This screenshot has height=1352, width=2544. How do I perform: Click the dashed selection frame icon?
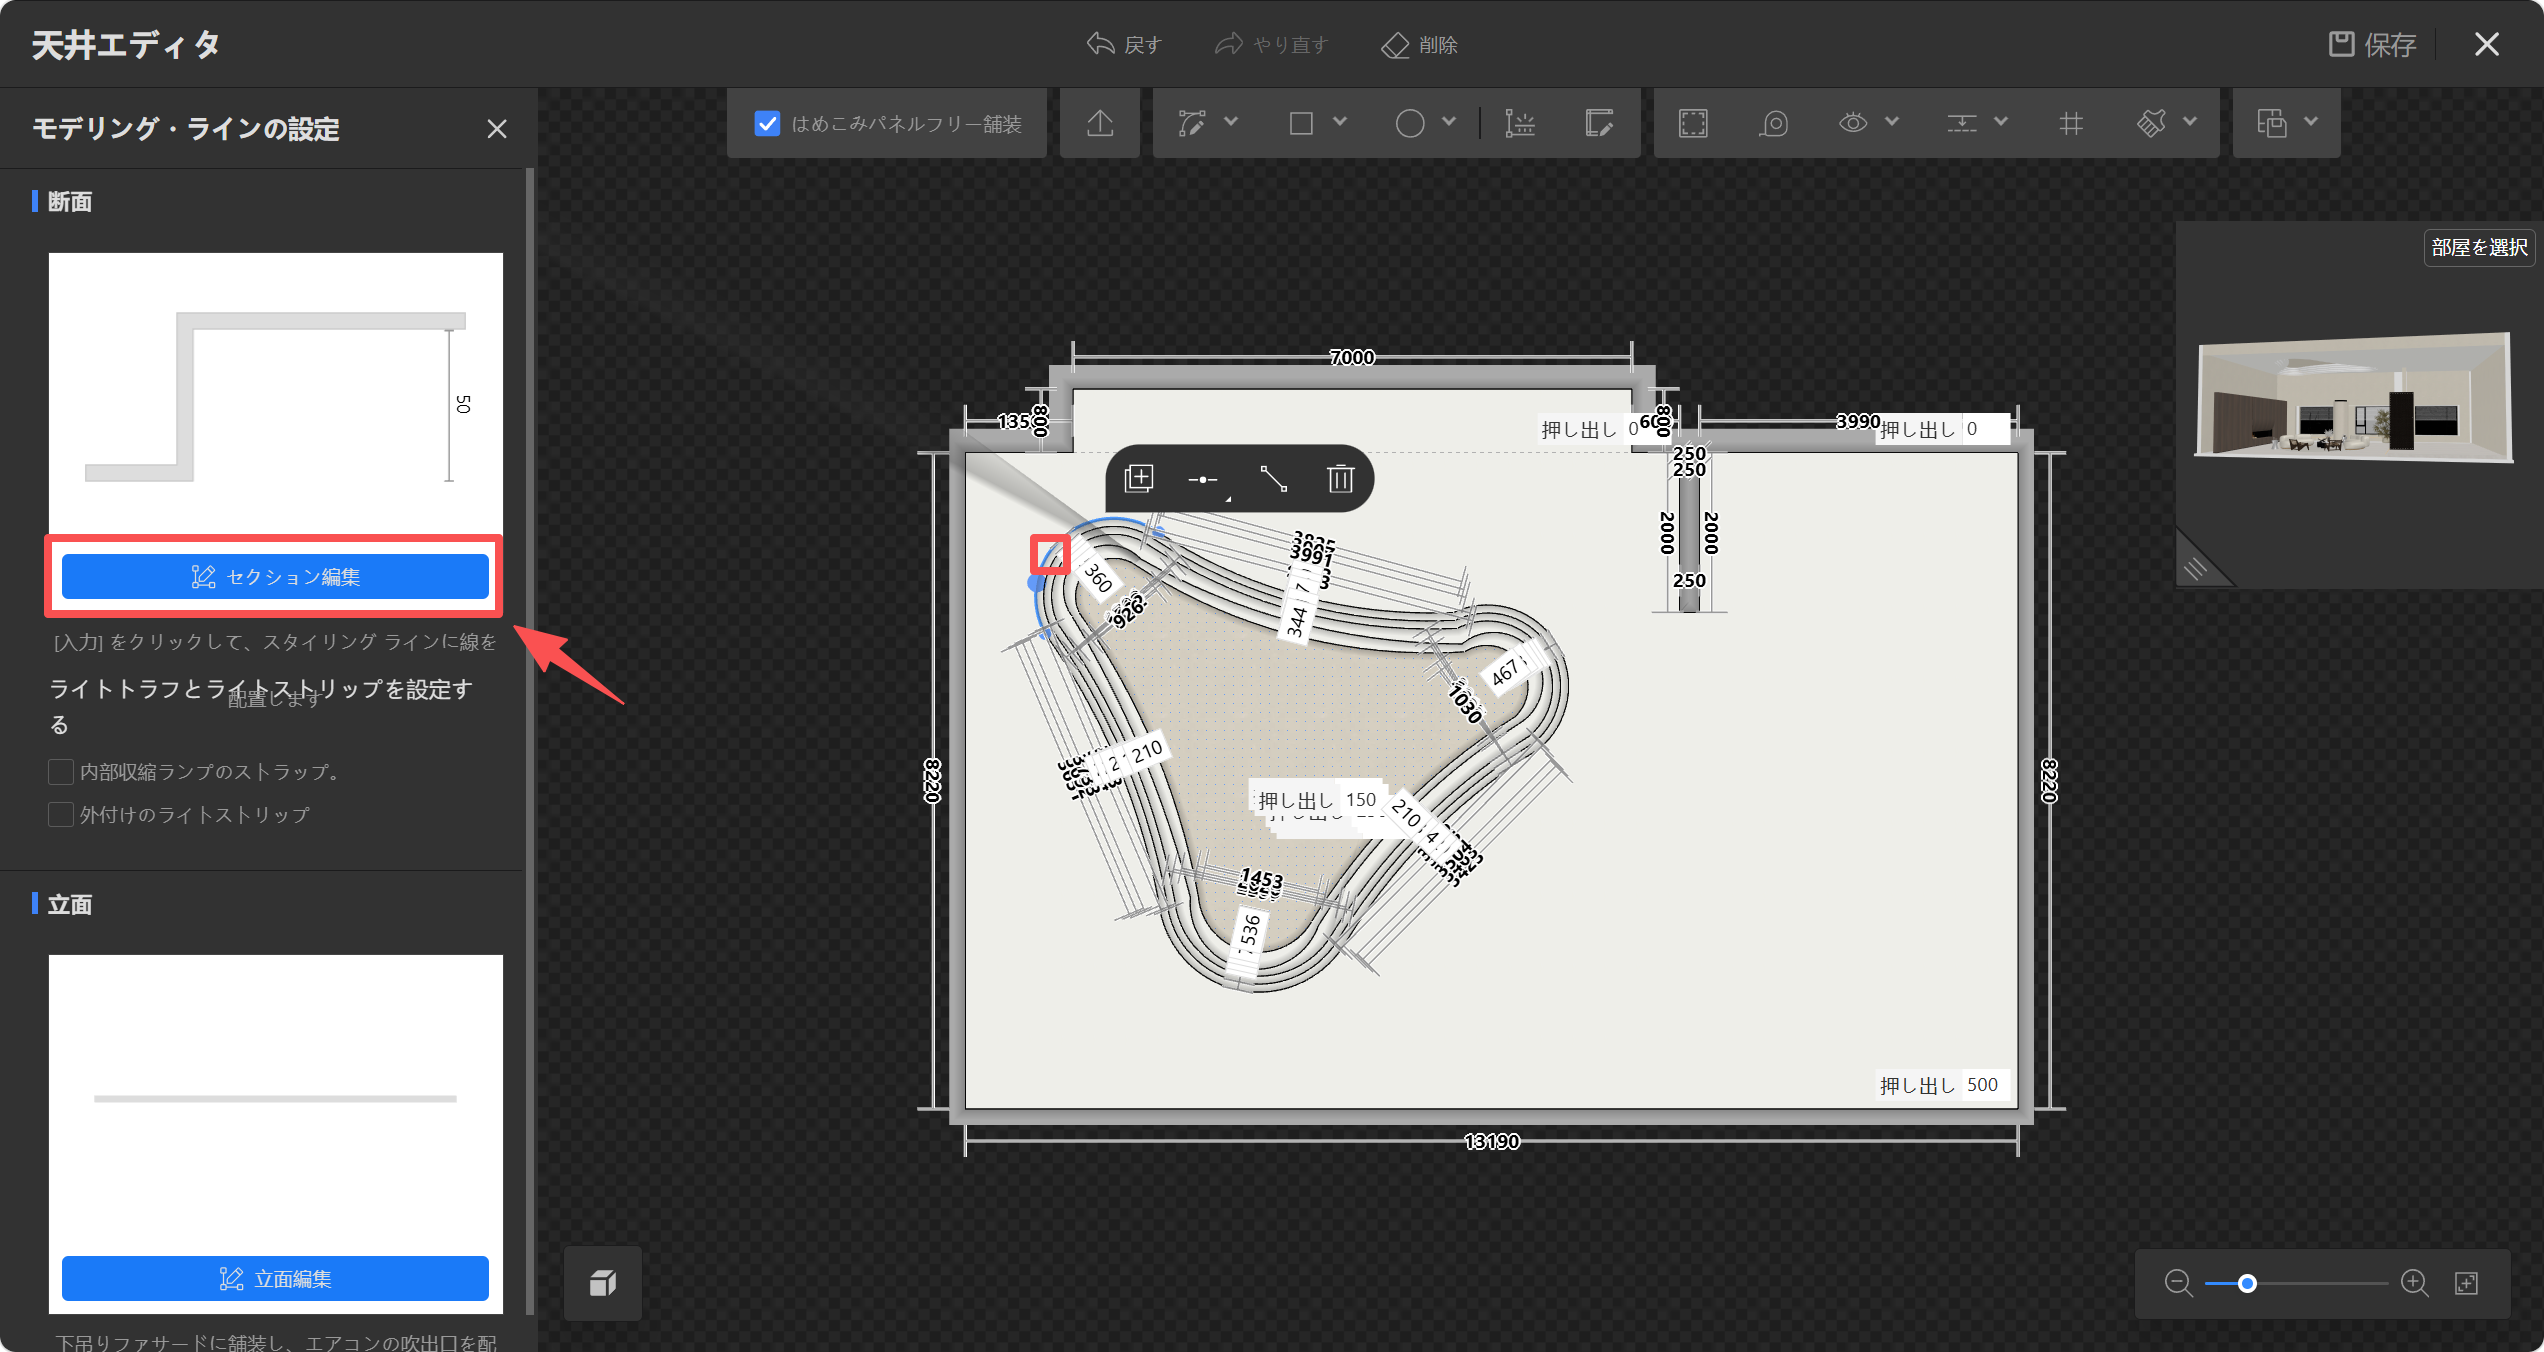click(1693, 123)
